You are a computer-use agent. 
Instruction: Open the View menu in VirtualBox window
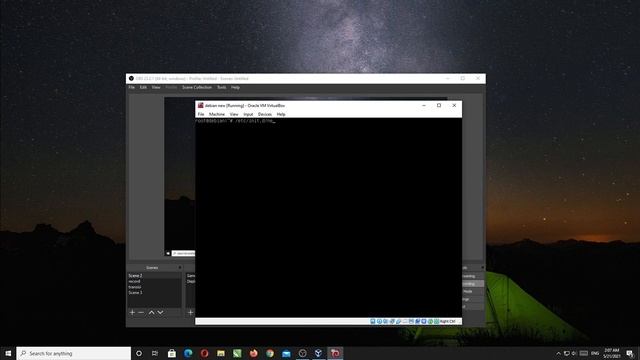point(234,114)
